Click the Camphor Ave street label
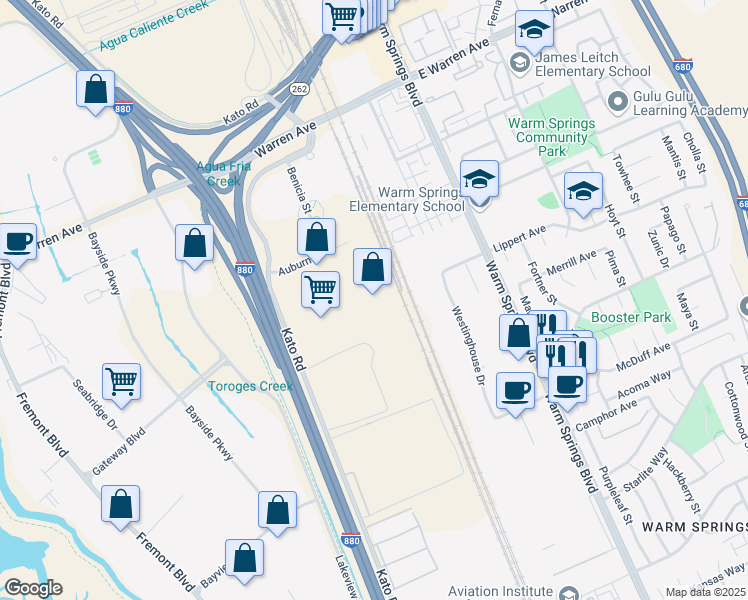Screen dimensions: 748x600 (x=606, y=416)
